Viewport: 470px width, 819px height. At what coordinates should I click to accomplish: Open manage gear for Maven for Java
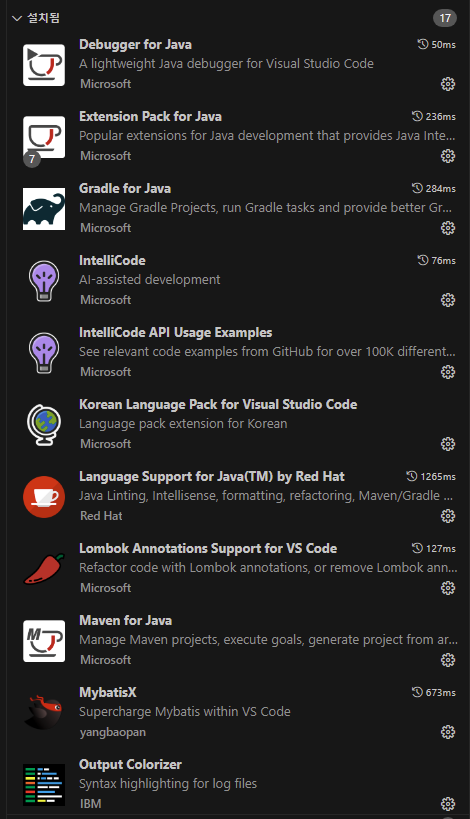tap(448, 660)
